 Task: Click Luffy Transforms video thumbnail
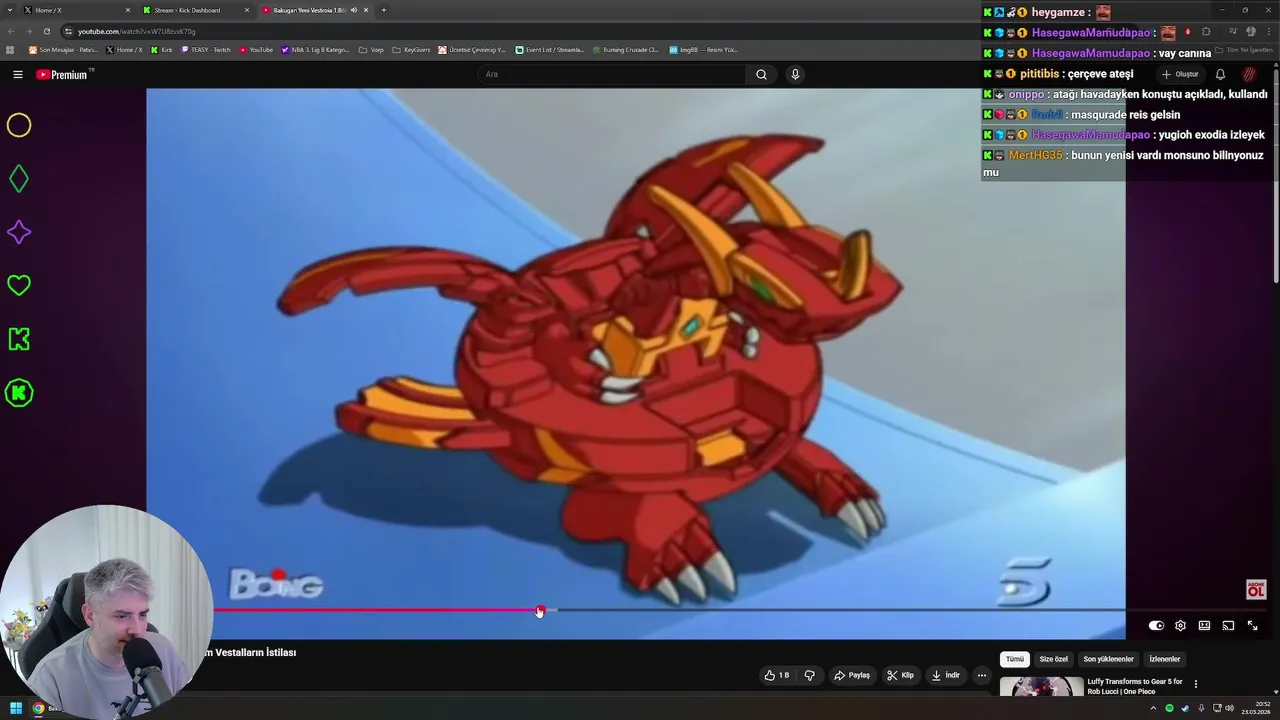(x=1041, y=687)
